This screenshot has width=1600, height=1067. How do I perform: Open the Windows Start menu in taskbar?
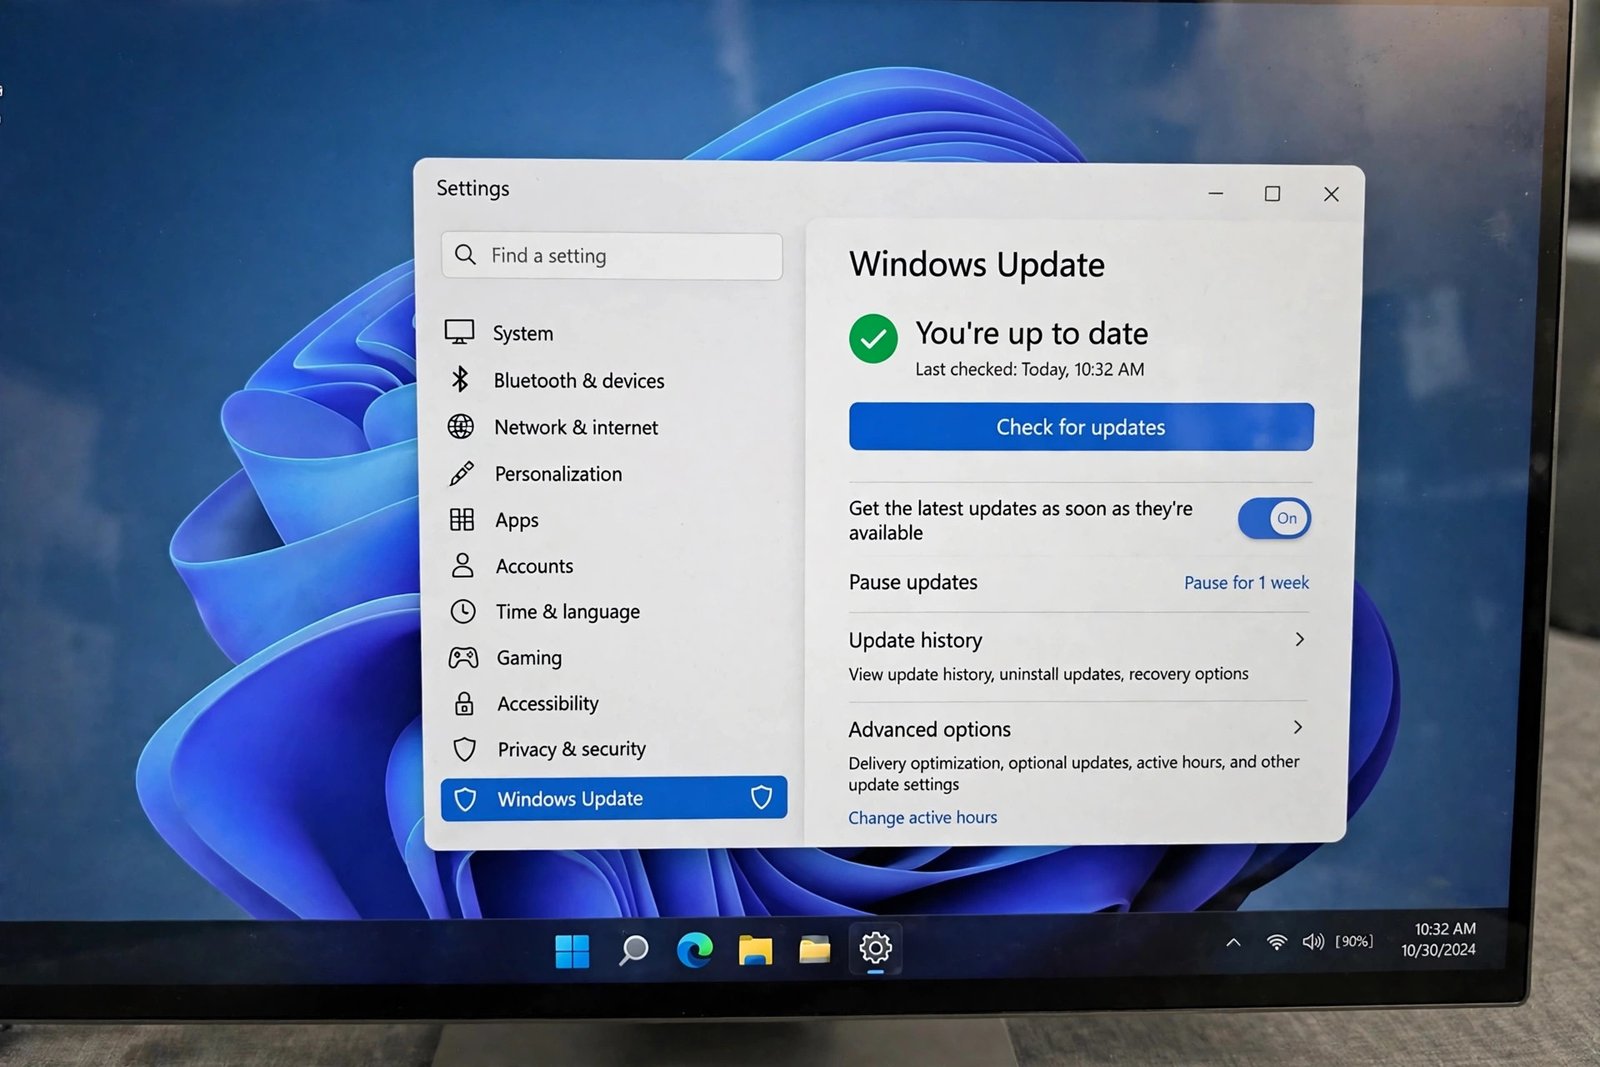(x=572, y=951)
